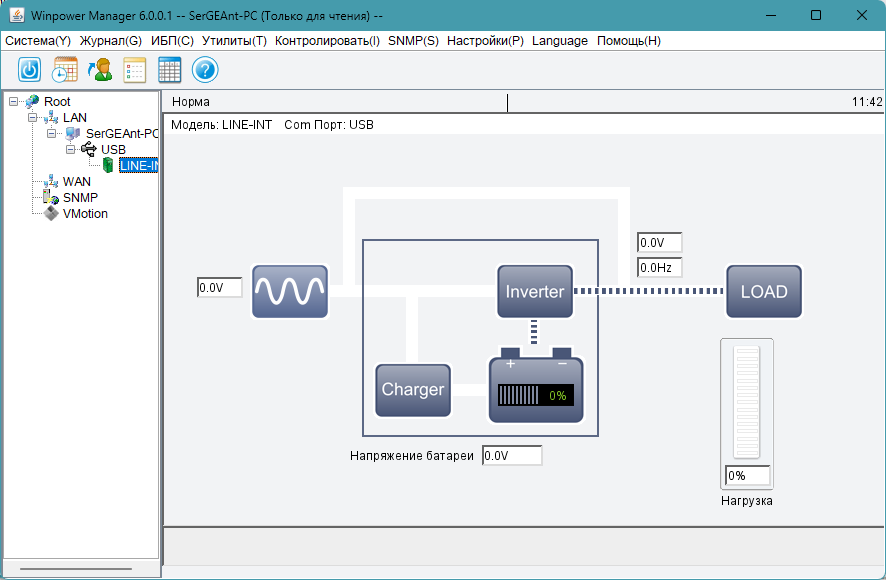Open the data table grid icon
Screen dimensions: 886x580
coord(170,70)
